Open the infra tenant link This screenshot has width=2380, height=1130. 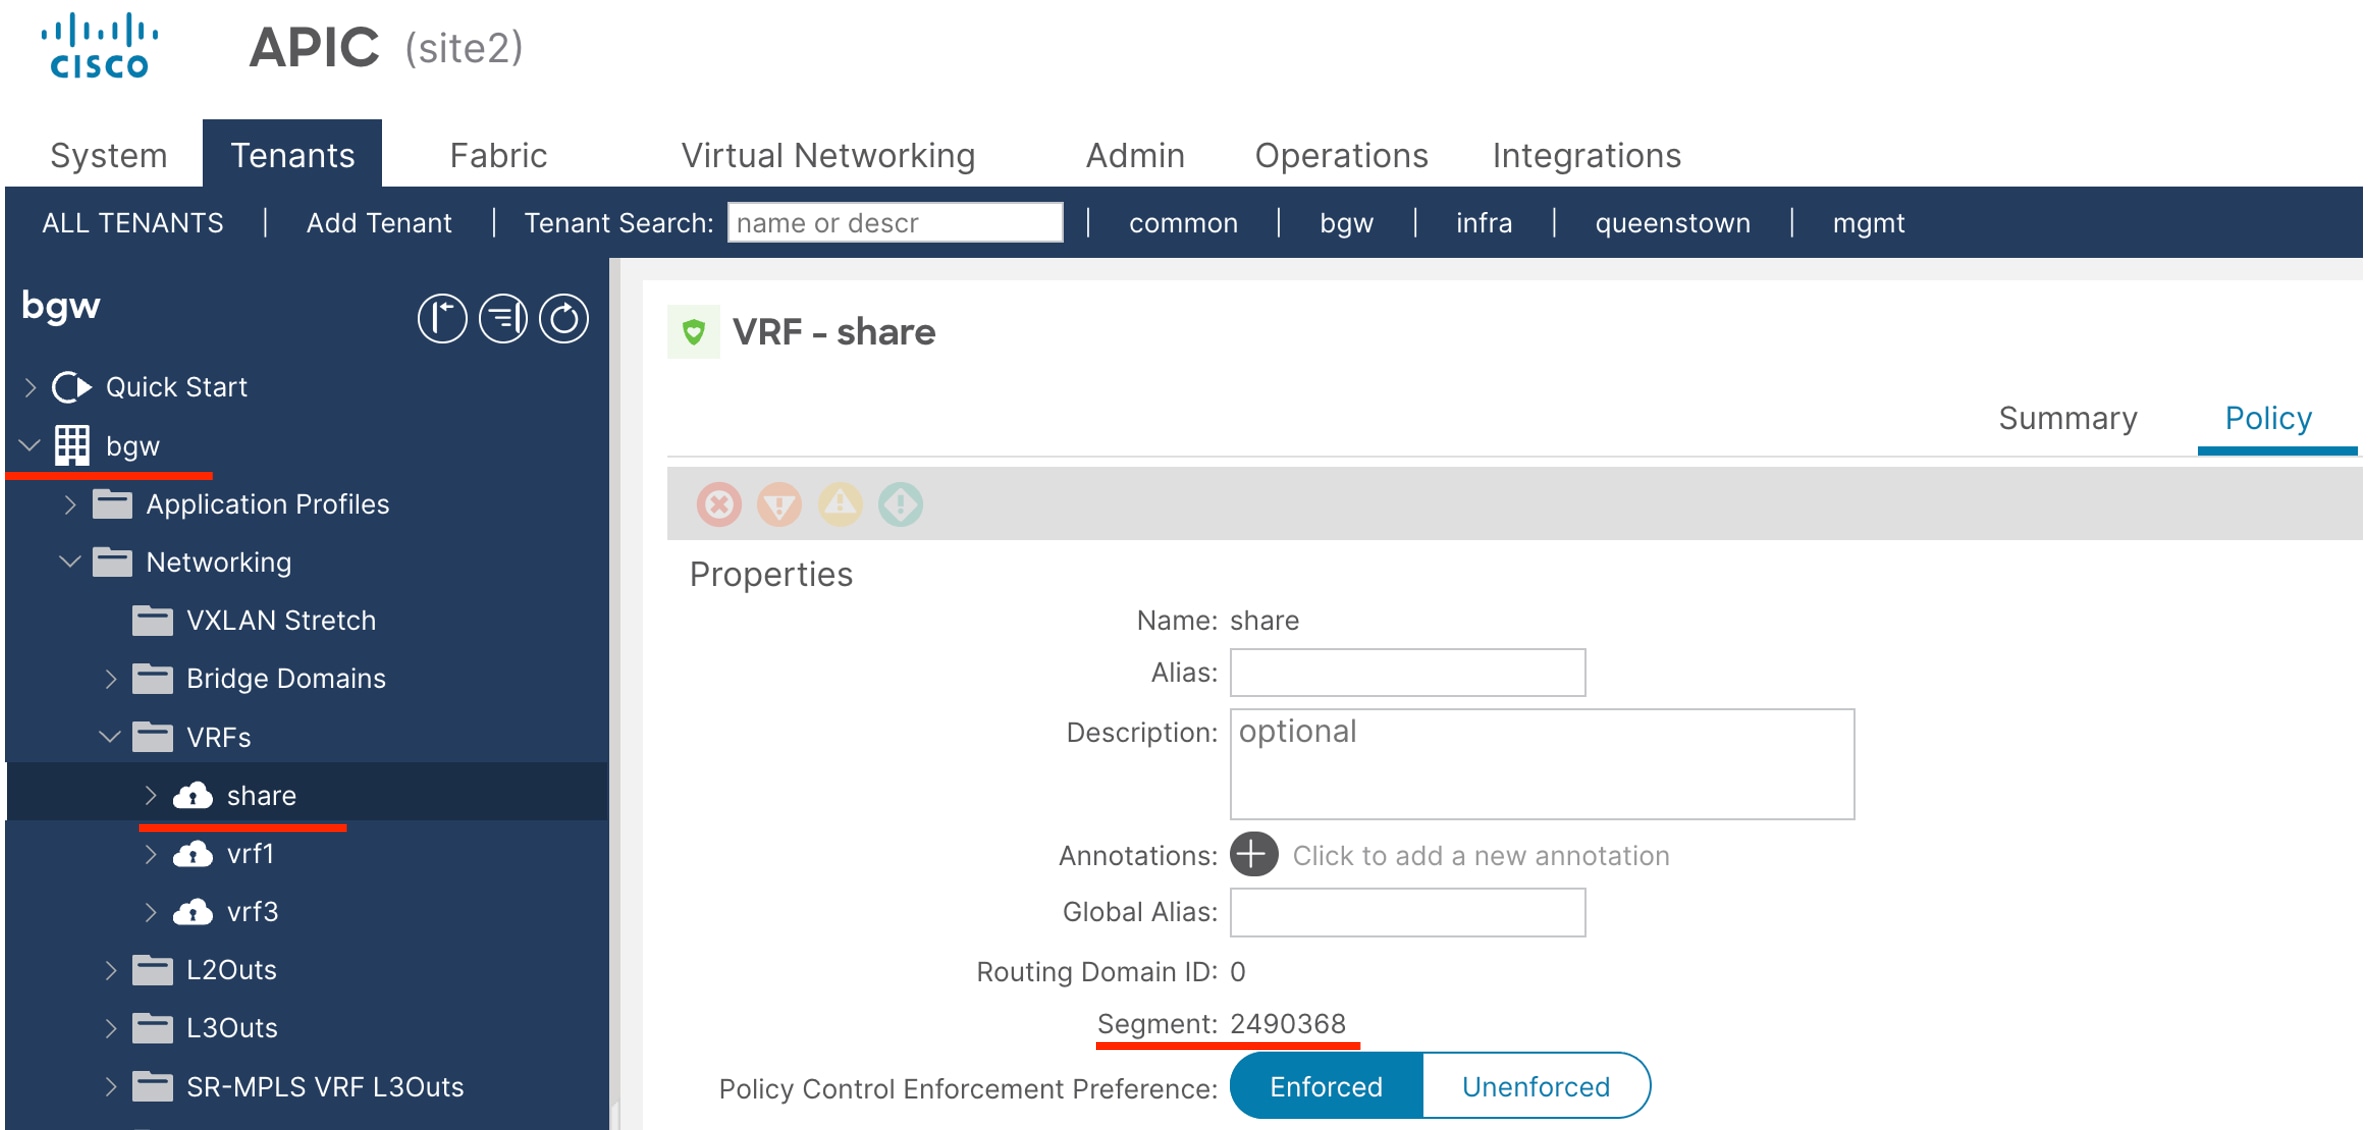coord(1484,223)
